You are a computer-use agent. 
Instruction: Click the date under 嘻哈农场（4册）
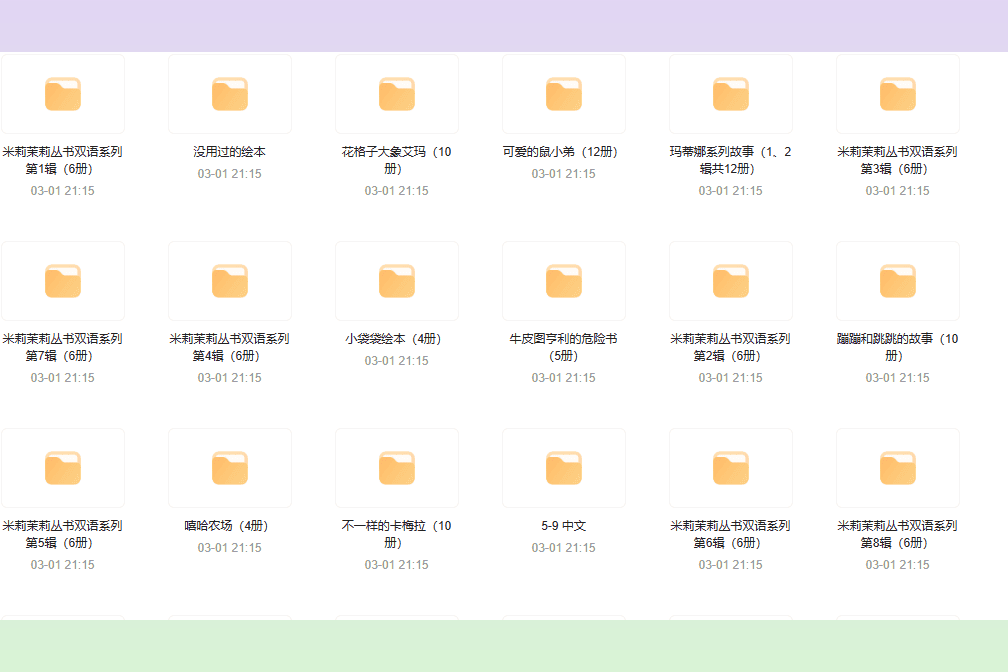230,548
